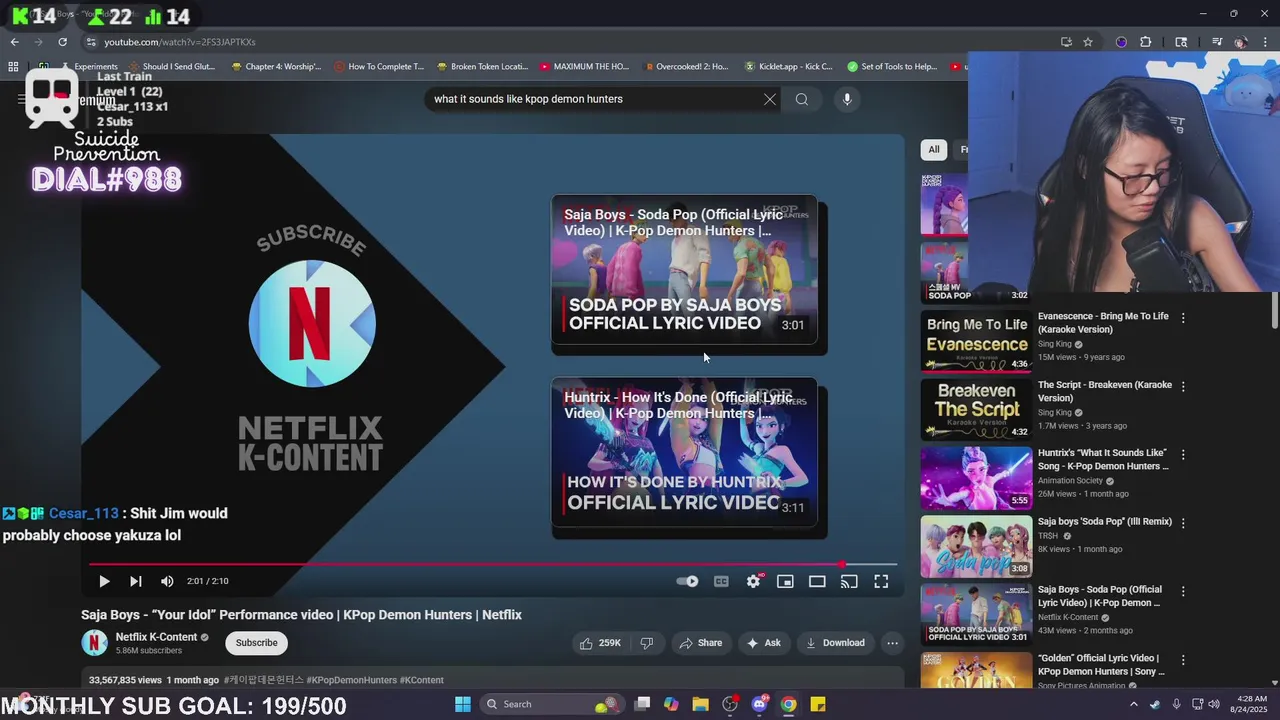Open options menu for What It Sounds Like video
Screen dimensions: 1280x720
(x=1183, y=454)
